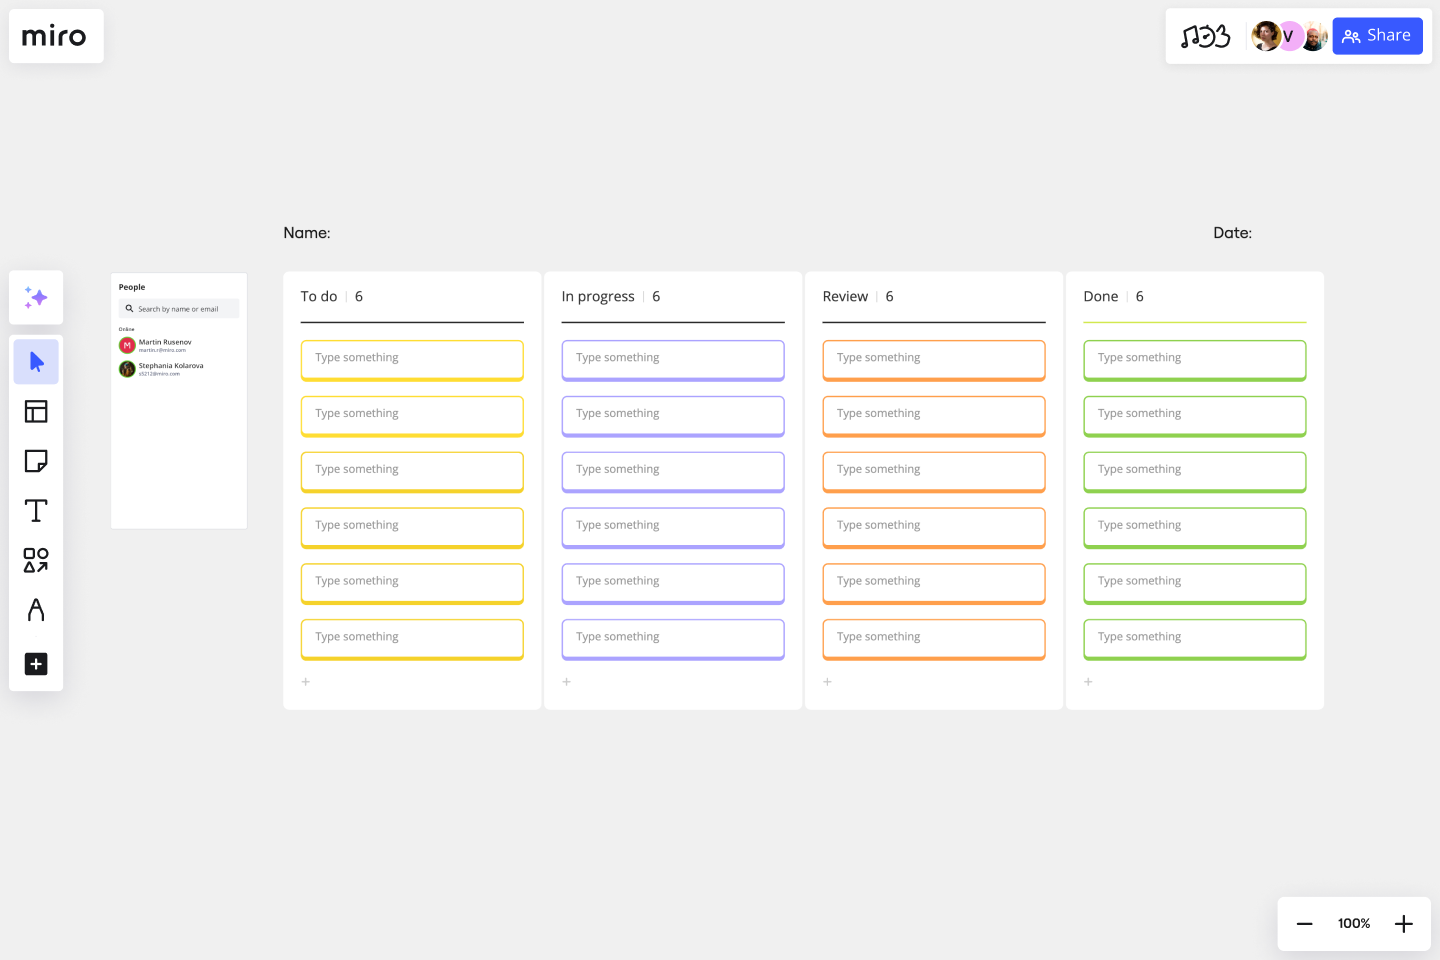1440x960 pixels.
Task: Click the 100% zoom level indicator
Action: tap(1353, 923)
